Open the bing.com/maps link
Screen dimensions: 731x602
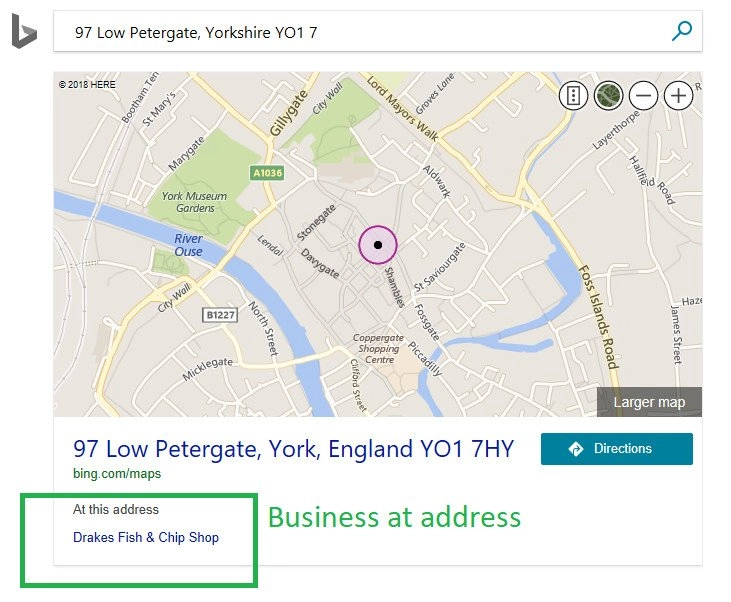pos(117,473)
